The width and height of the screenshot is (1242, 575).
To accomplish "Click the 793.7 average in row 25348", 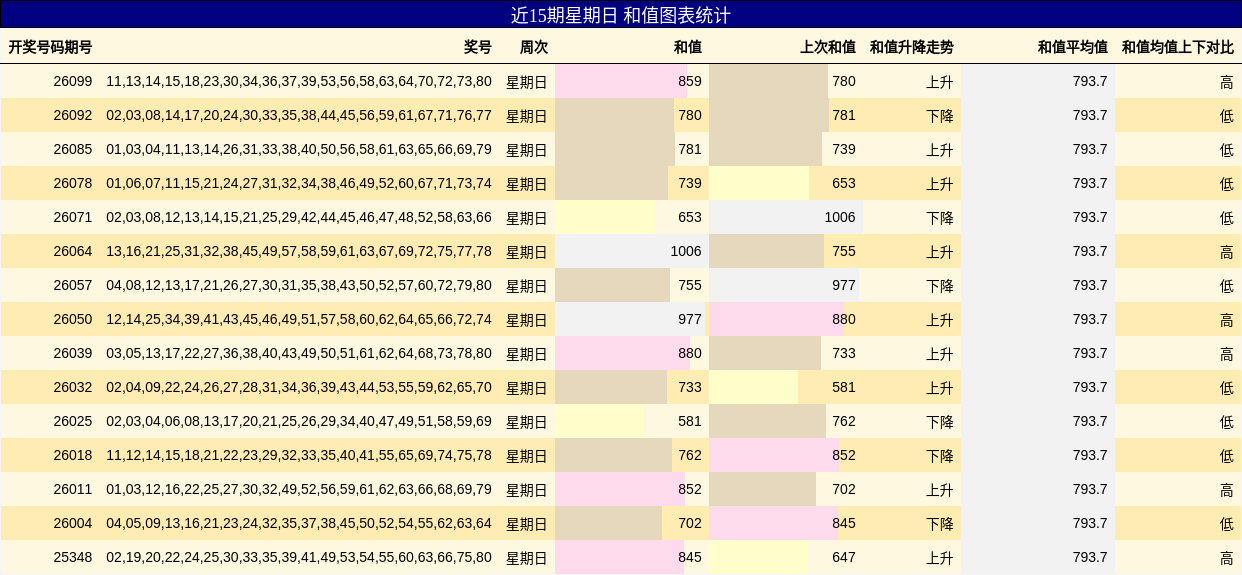I will (1090, 557).
